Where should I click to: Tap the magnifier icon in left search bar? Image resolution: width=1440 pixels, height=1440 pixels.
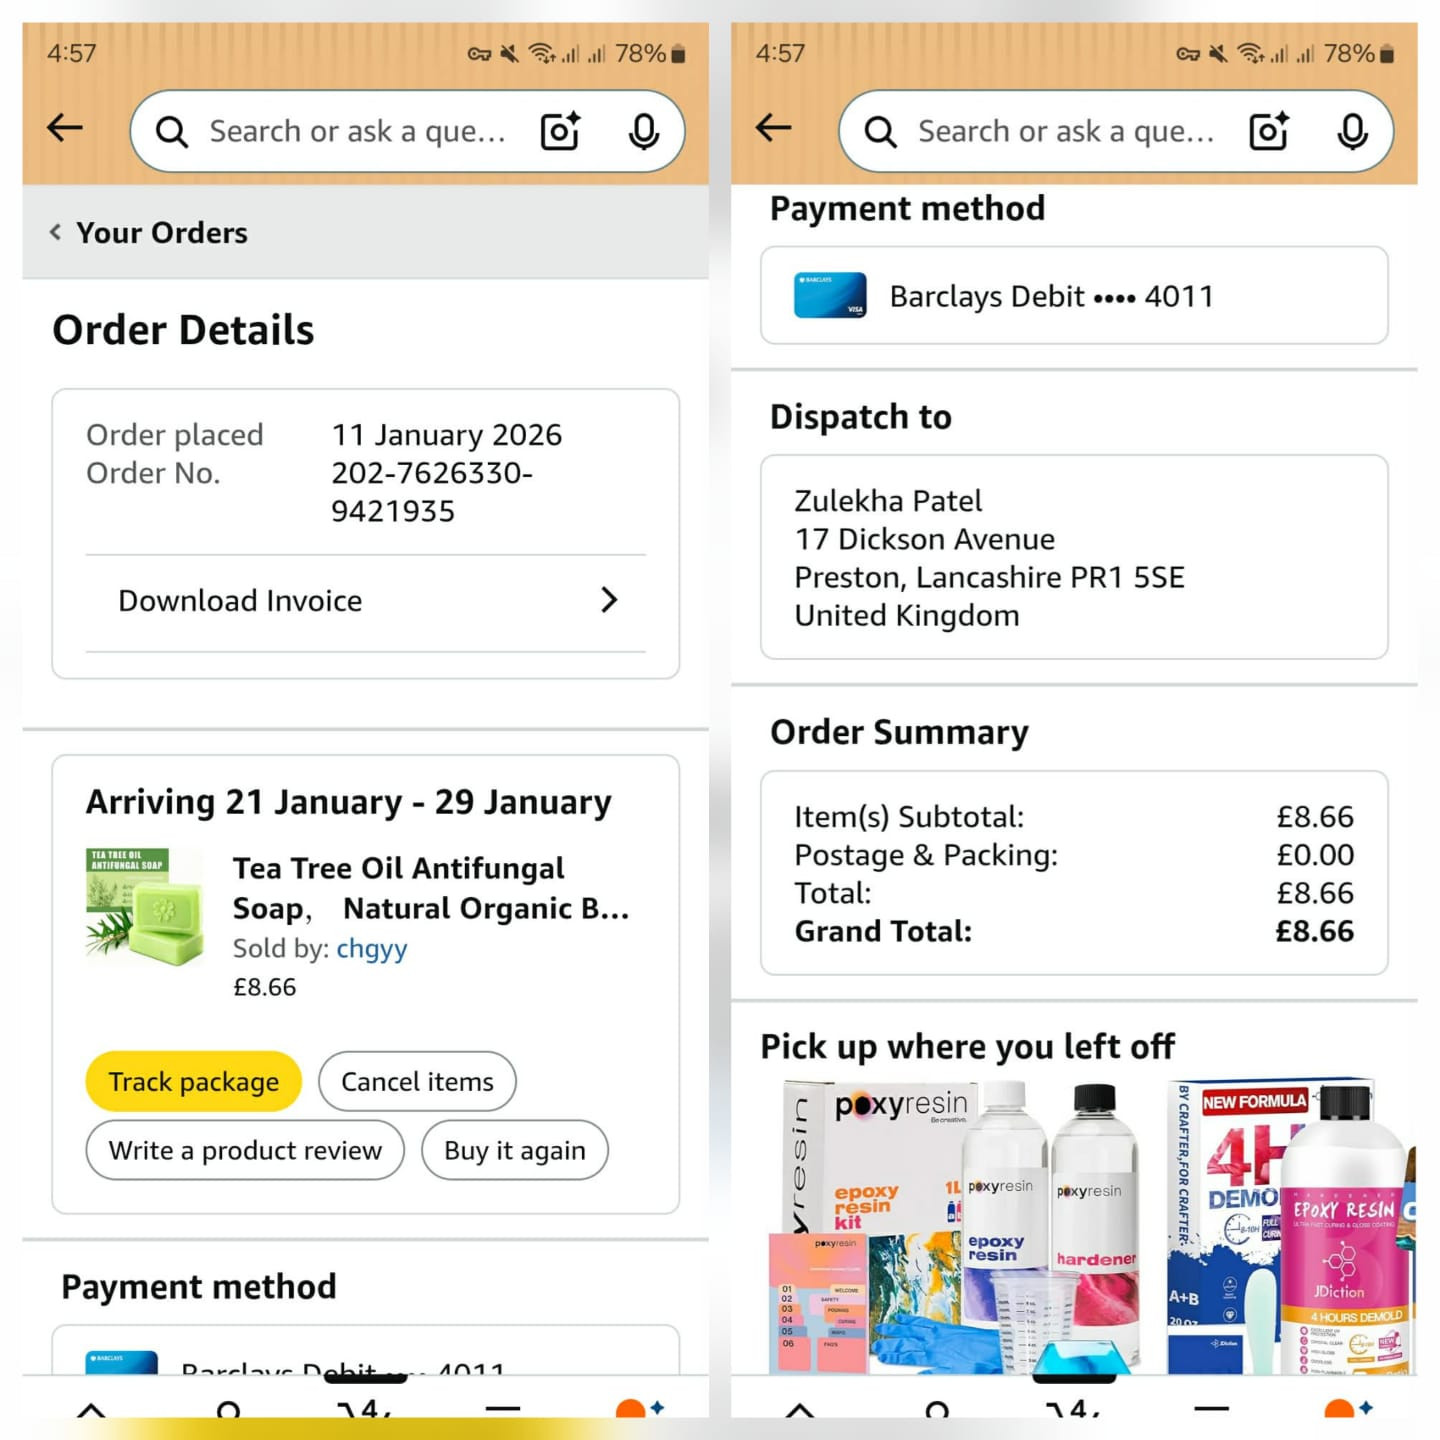(172, 132)
